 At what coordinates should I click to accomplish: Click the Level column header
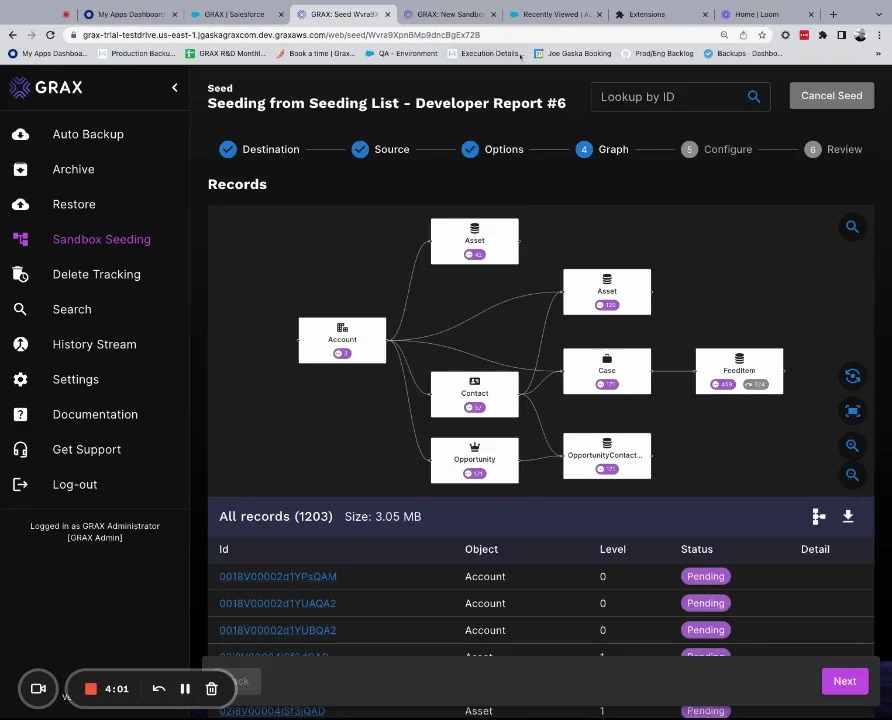click(613, 549)
